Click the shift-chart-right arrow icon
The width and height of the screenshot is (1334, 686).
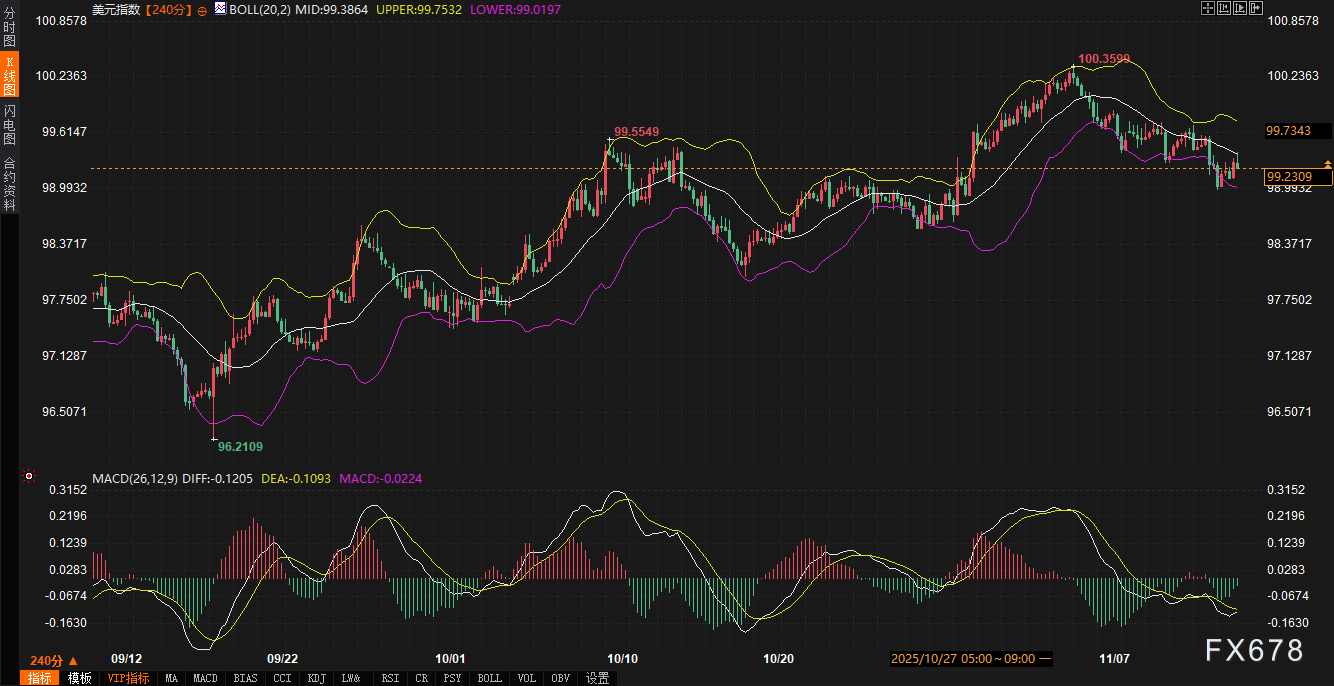1255,8
